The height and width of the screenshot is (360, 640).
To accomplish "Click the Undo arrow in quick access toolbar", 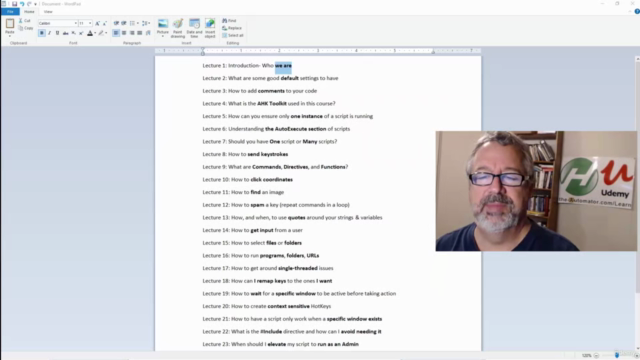I will (x=22, y=4).
